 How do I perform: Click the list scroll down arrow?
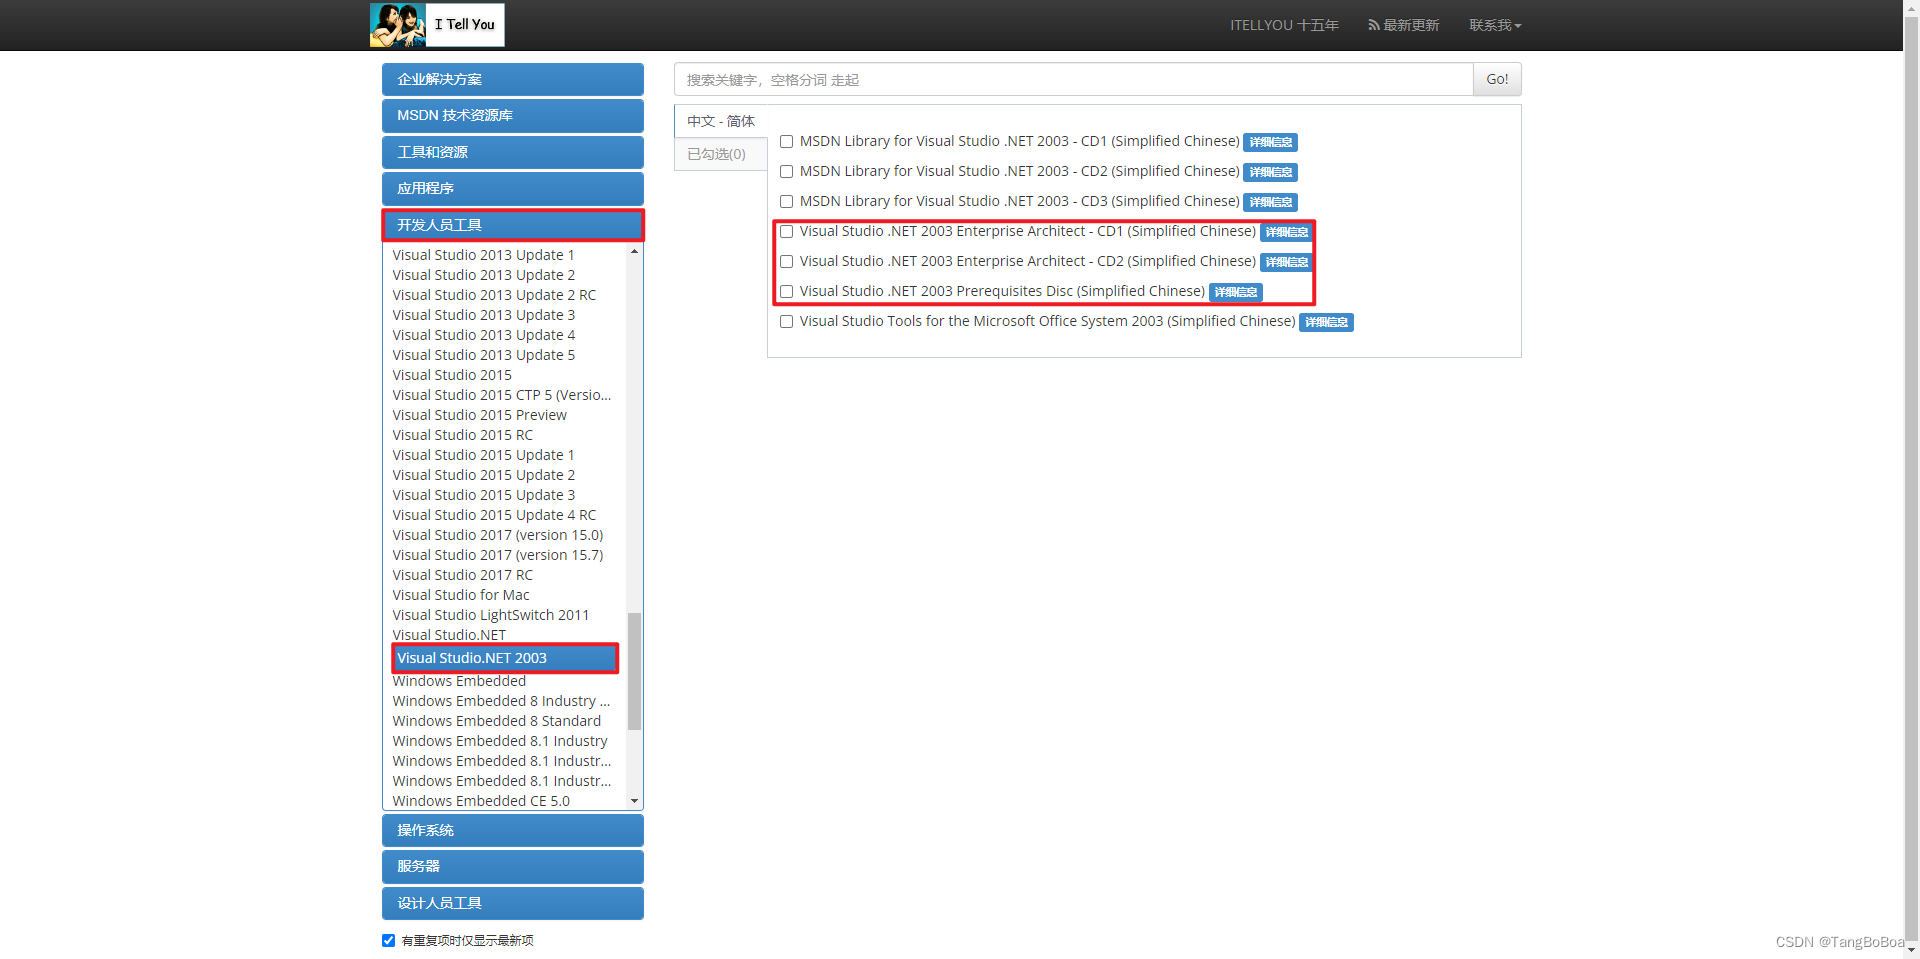pyautogui.click(x=634, y=801)
